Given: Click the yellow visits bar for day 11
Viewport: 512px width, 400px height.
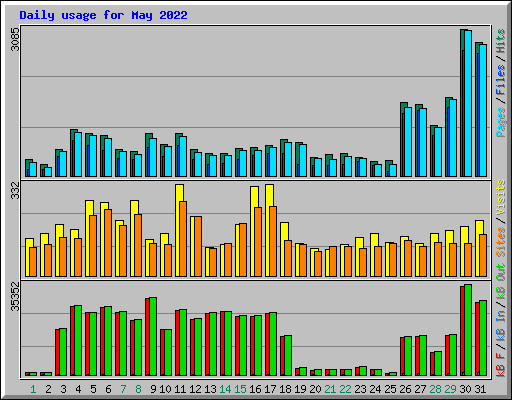Looking at the screenshot, I should [x=180, y=230].
